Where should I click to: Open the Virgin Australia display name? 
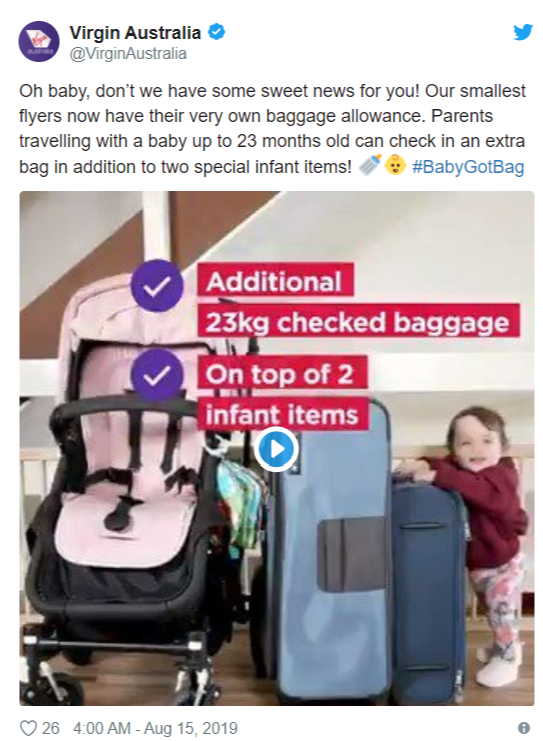click(x=135, y=33)
